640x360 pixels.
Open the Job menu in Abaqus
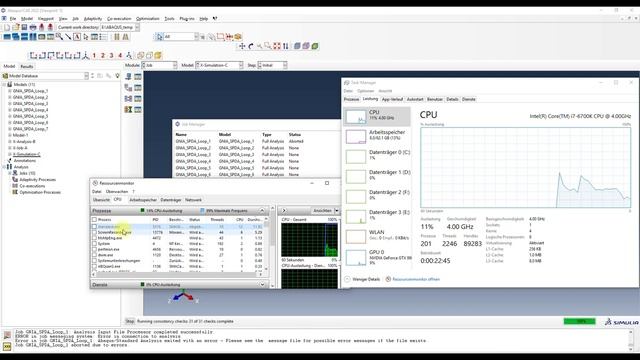(76, 19)
